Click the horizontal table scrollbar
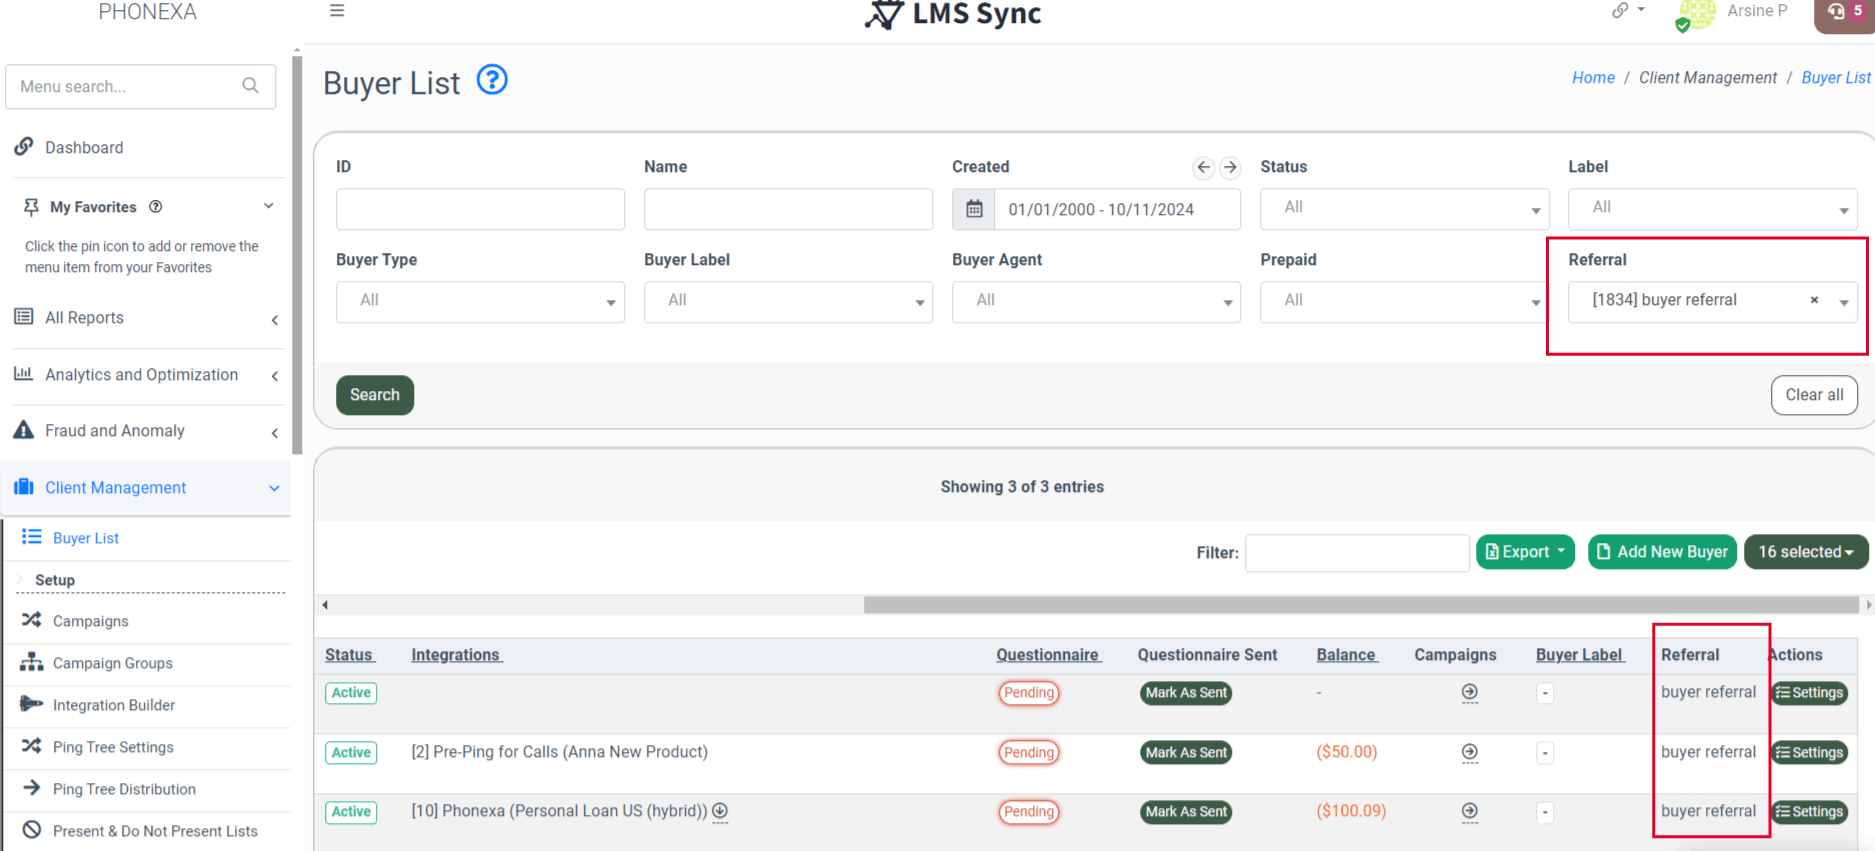The image size is (1875, 851). point(1360,605)
